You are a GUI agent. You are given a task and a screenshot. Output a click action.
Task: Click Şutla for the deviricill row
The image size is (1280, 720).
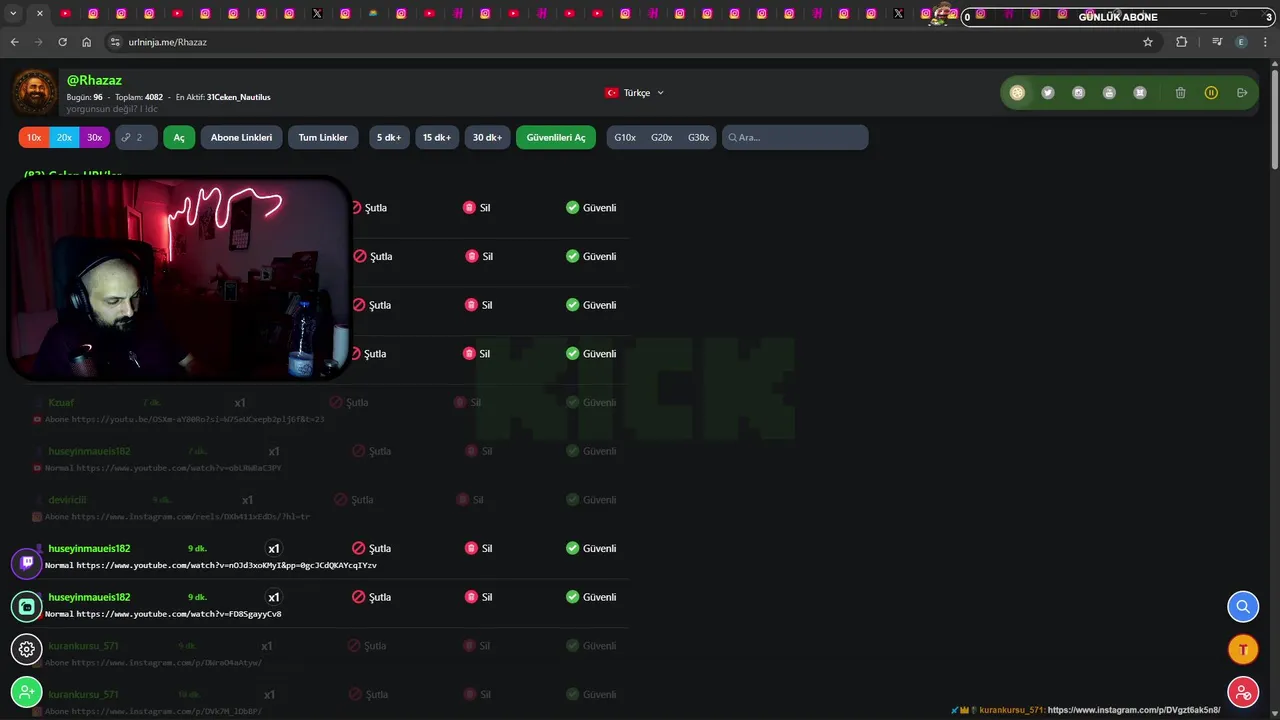pos(353,500)
